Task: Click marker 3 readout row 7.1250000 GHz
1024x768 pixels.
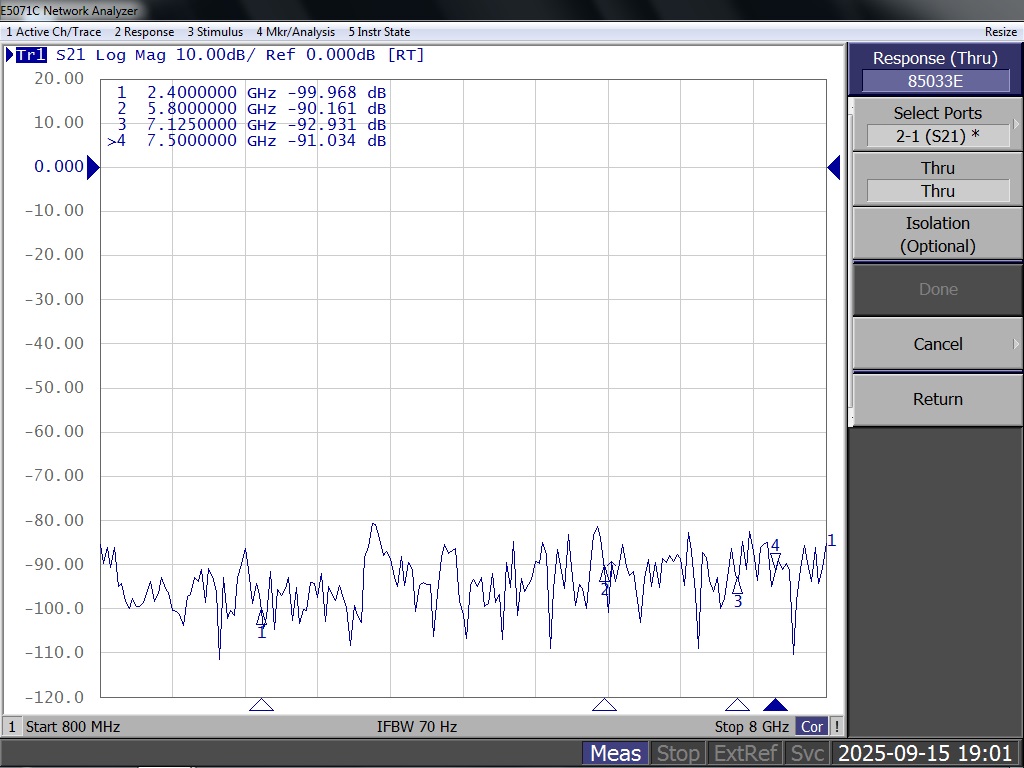Action: (x=251, y=125)
